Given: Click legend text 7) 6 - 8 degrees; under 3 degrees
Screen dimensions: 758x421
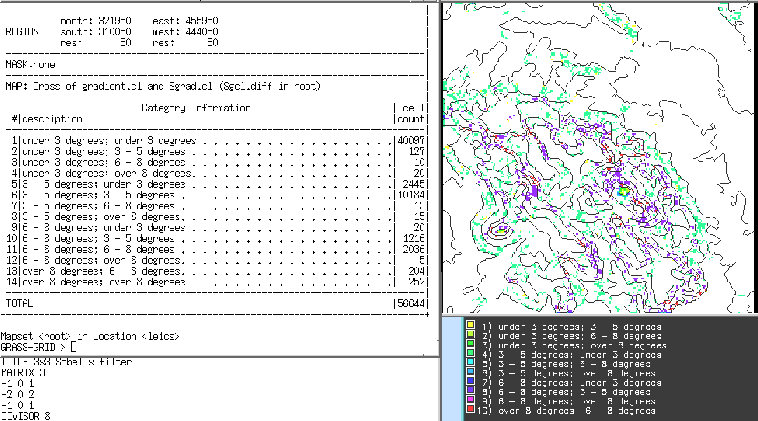Looking at the screenshot, I should tap(572, 383).
